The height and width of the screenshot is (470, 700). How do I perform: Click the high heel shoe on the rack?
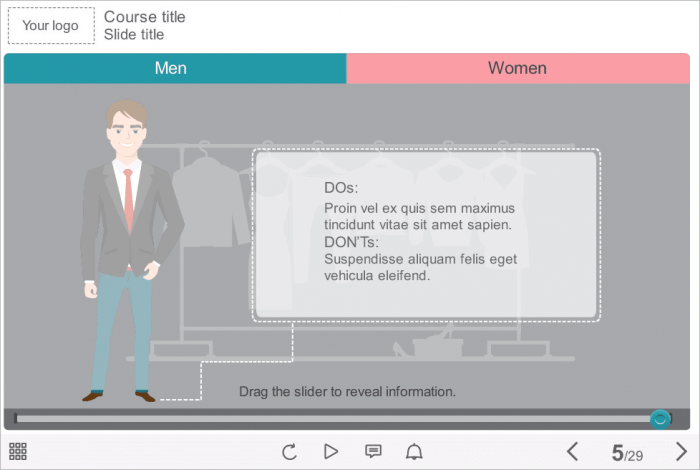coord(400,349)
